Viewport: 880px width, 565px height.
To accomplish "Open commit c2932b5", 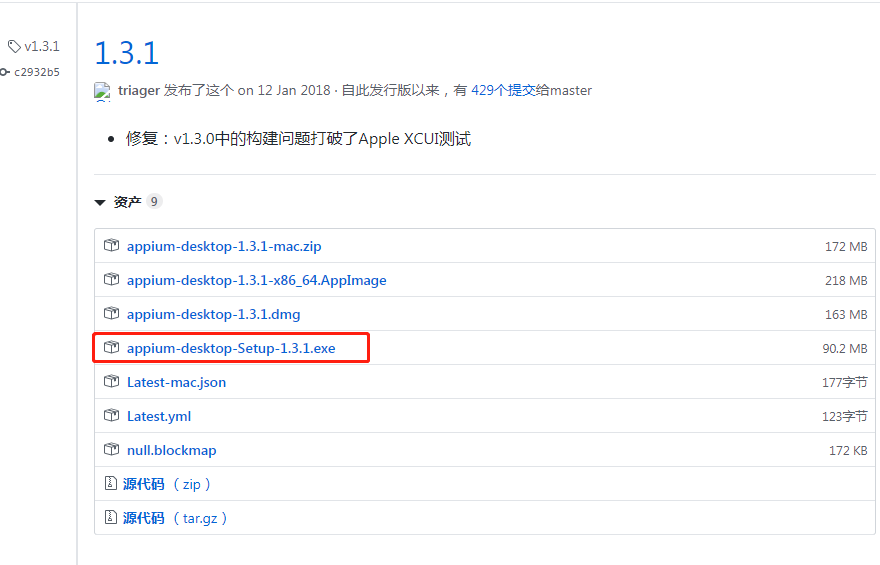I will (x=37, y=72).
